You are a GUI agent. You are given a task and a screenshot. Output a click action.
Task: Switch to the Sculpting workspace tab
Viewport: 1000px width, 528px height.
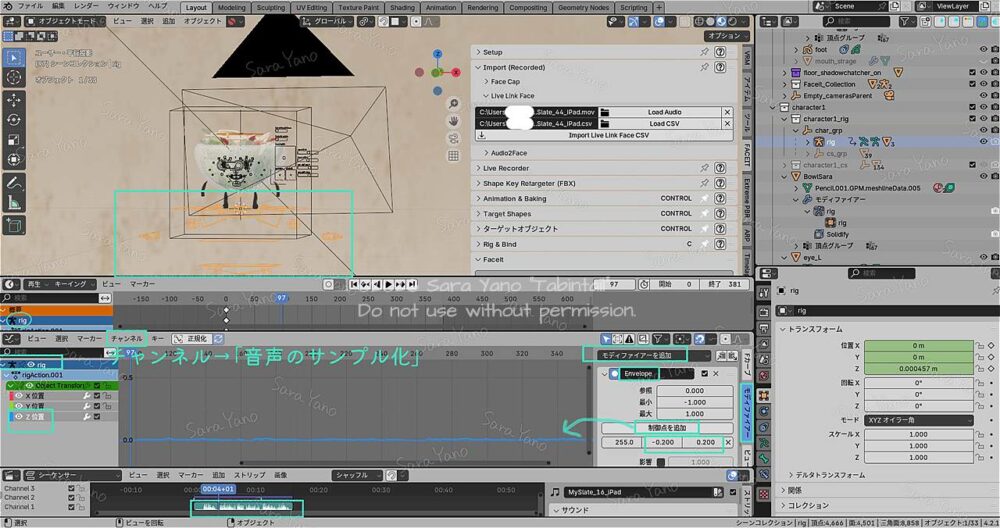[x=271, y=7]
